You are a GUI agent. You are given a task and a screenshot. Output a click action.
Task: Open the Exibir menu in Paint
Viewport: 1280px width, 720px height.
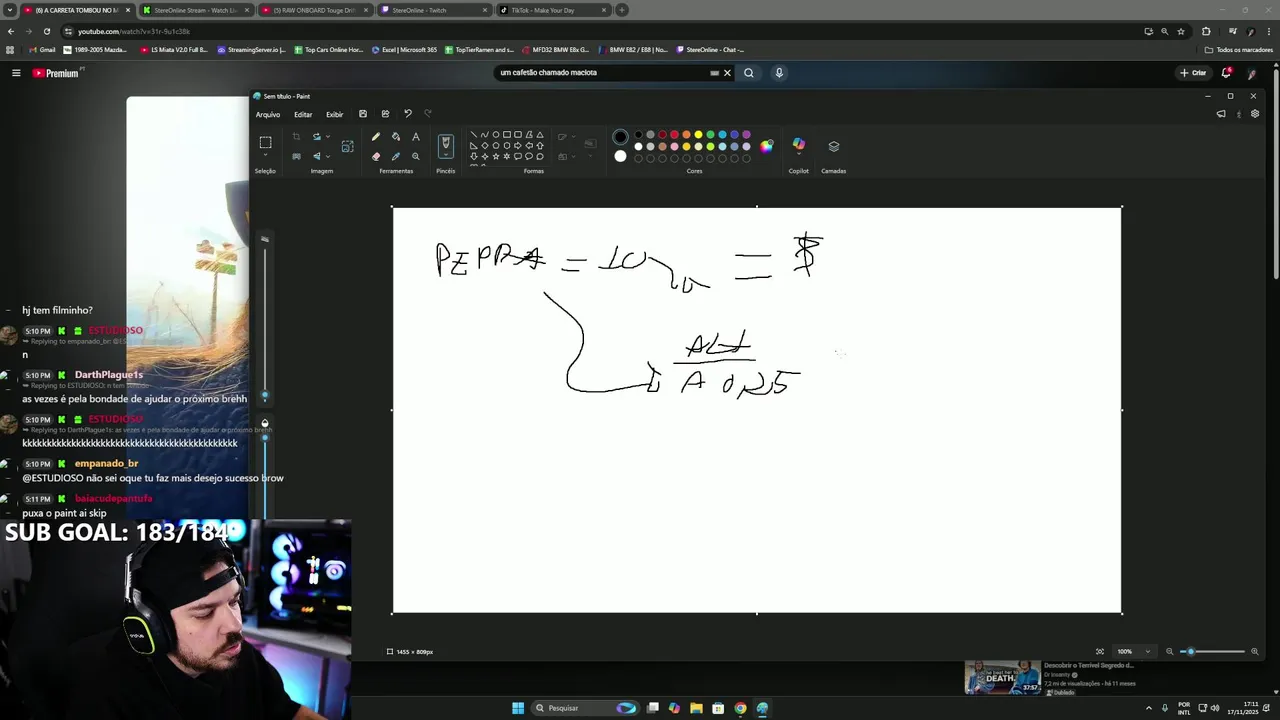point(334,114)
